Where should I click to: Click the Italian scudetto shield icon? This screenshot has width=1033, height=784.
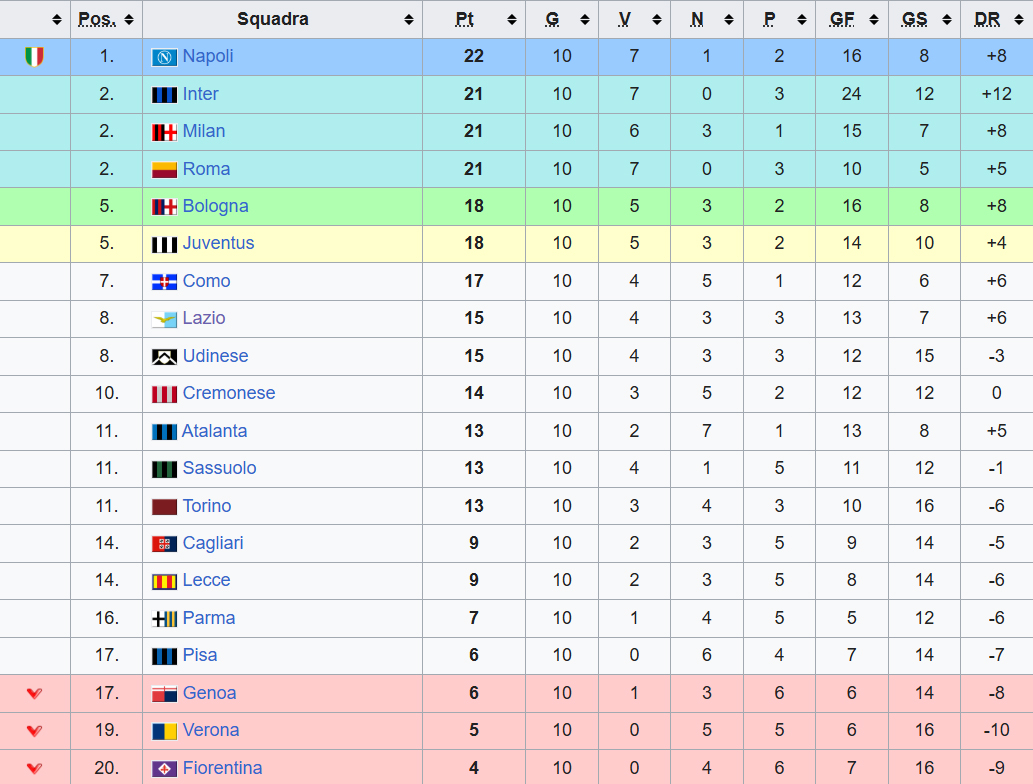coord(34,57)
